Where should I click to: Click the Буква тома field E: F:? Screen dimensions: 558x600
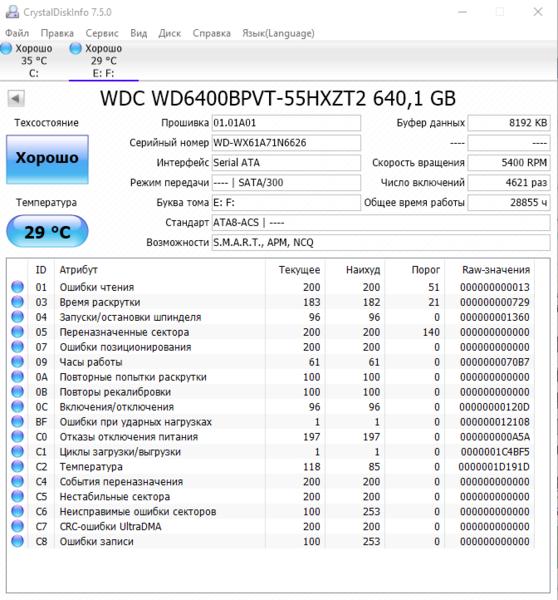click(286, 203)
